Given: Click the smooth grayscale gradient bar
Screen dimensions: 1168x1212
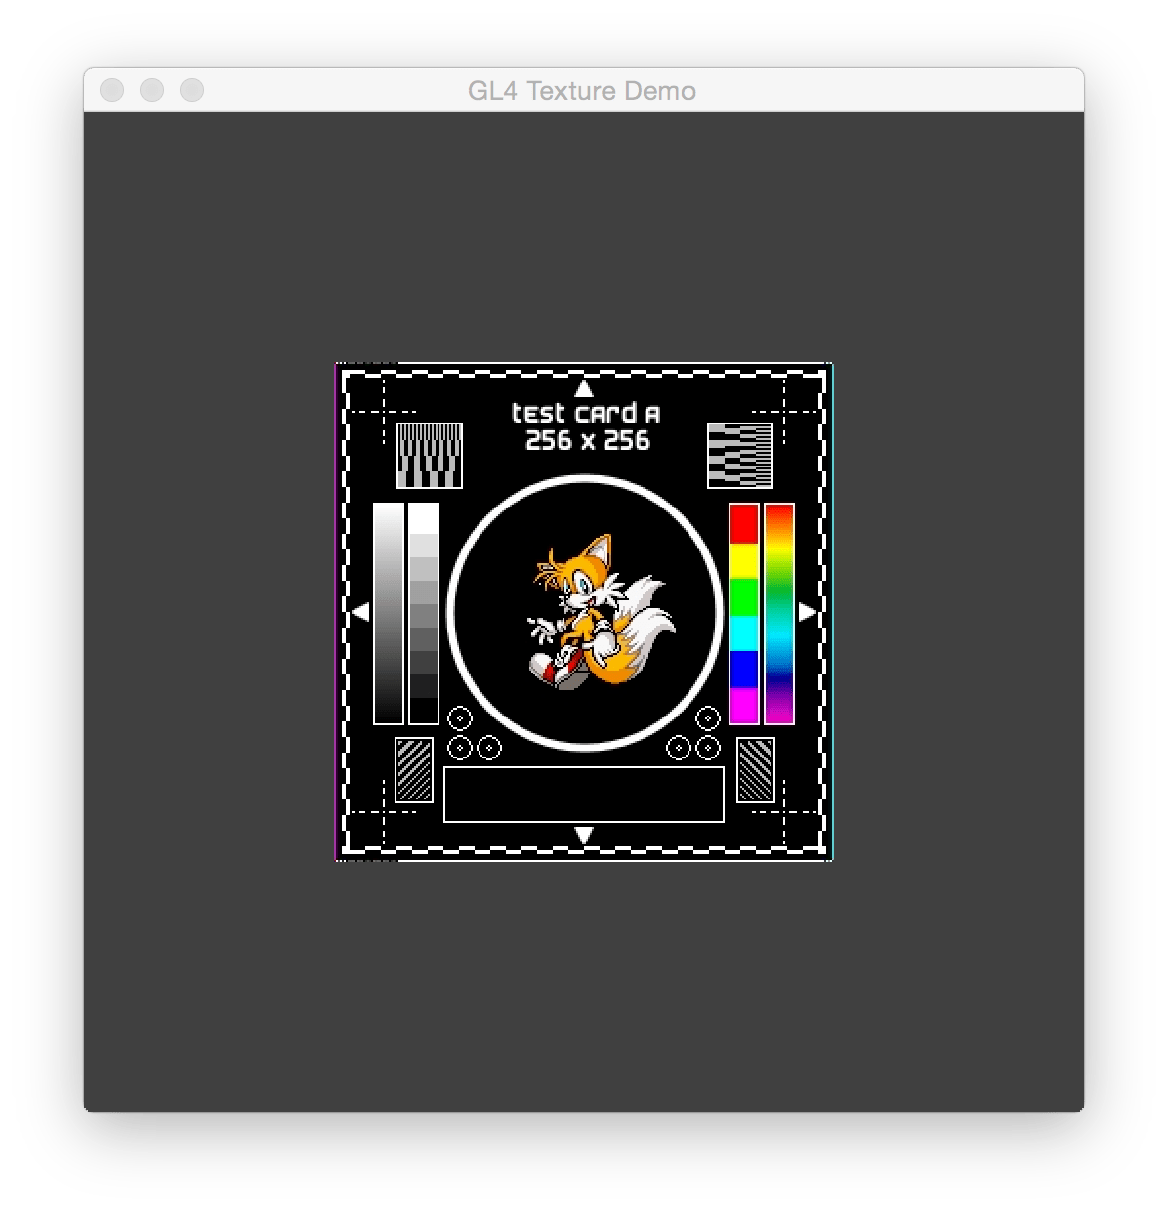Looking at the screenshot, I should pos(388,614).
